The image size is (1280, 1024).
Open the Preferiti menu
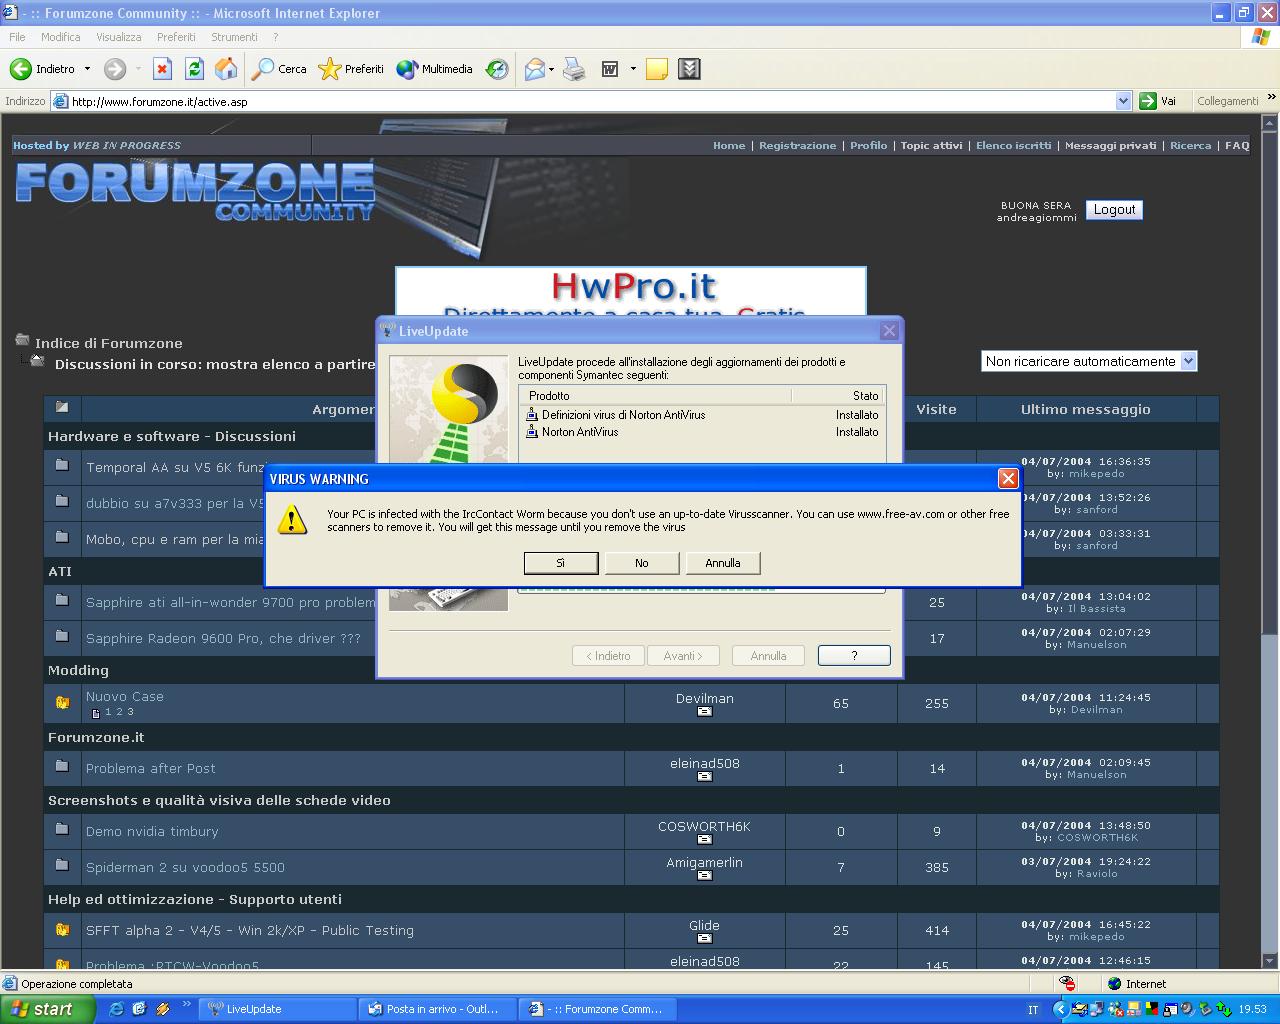tap(176, 37)
